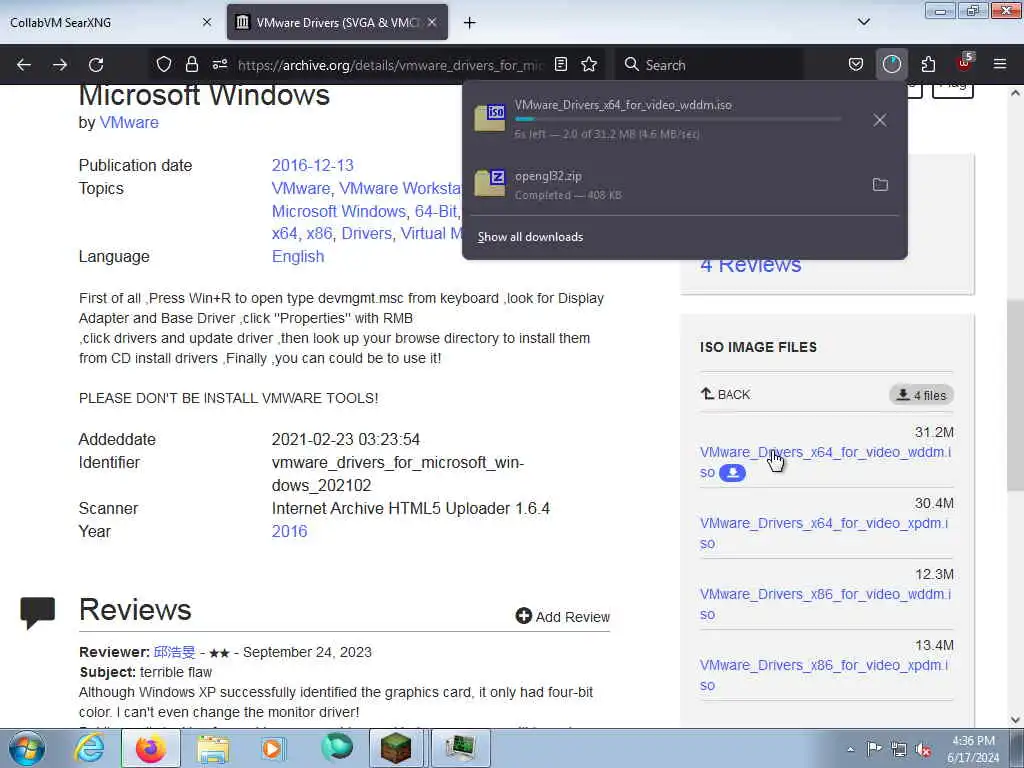Screen dimensions: 1024x768
Task: Launch Internet Explorer from taskbar
Action: 89,748
